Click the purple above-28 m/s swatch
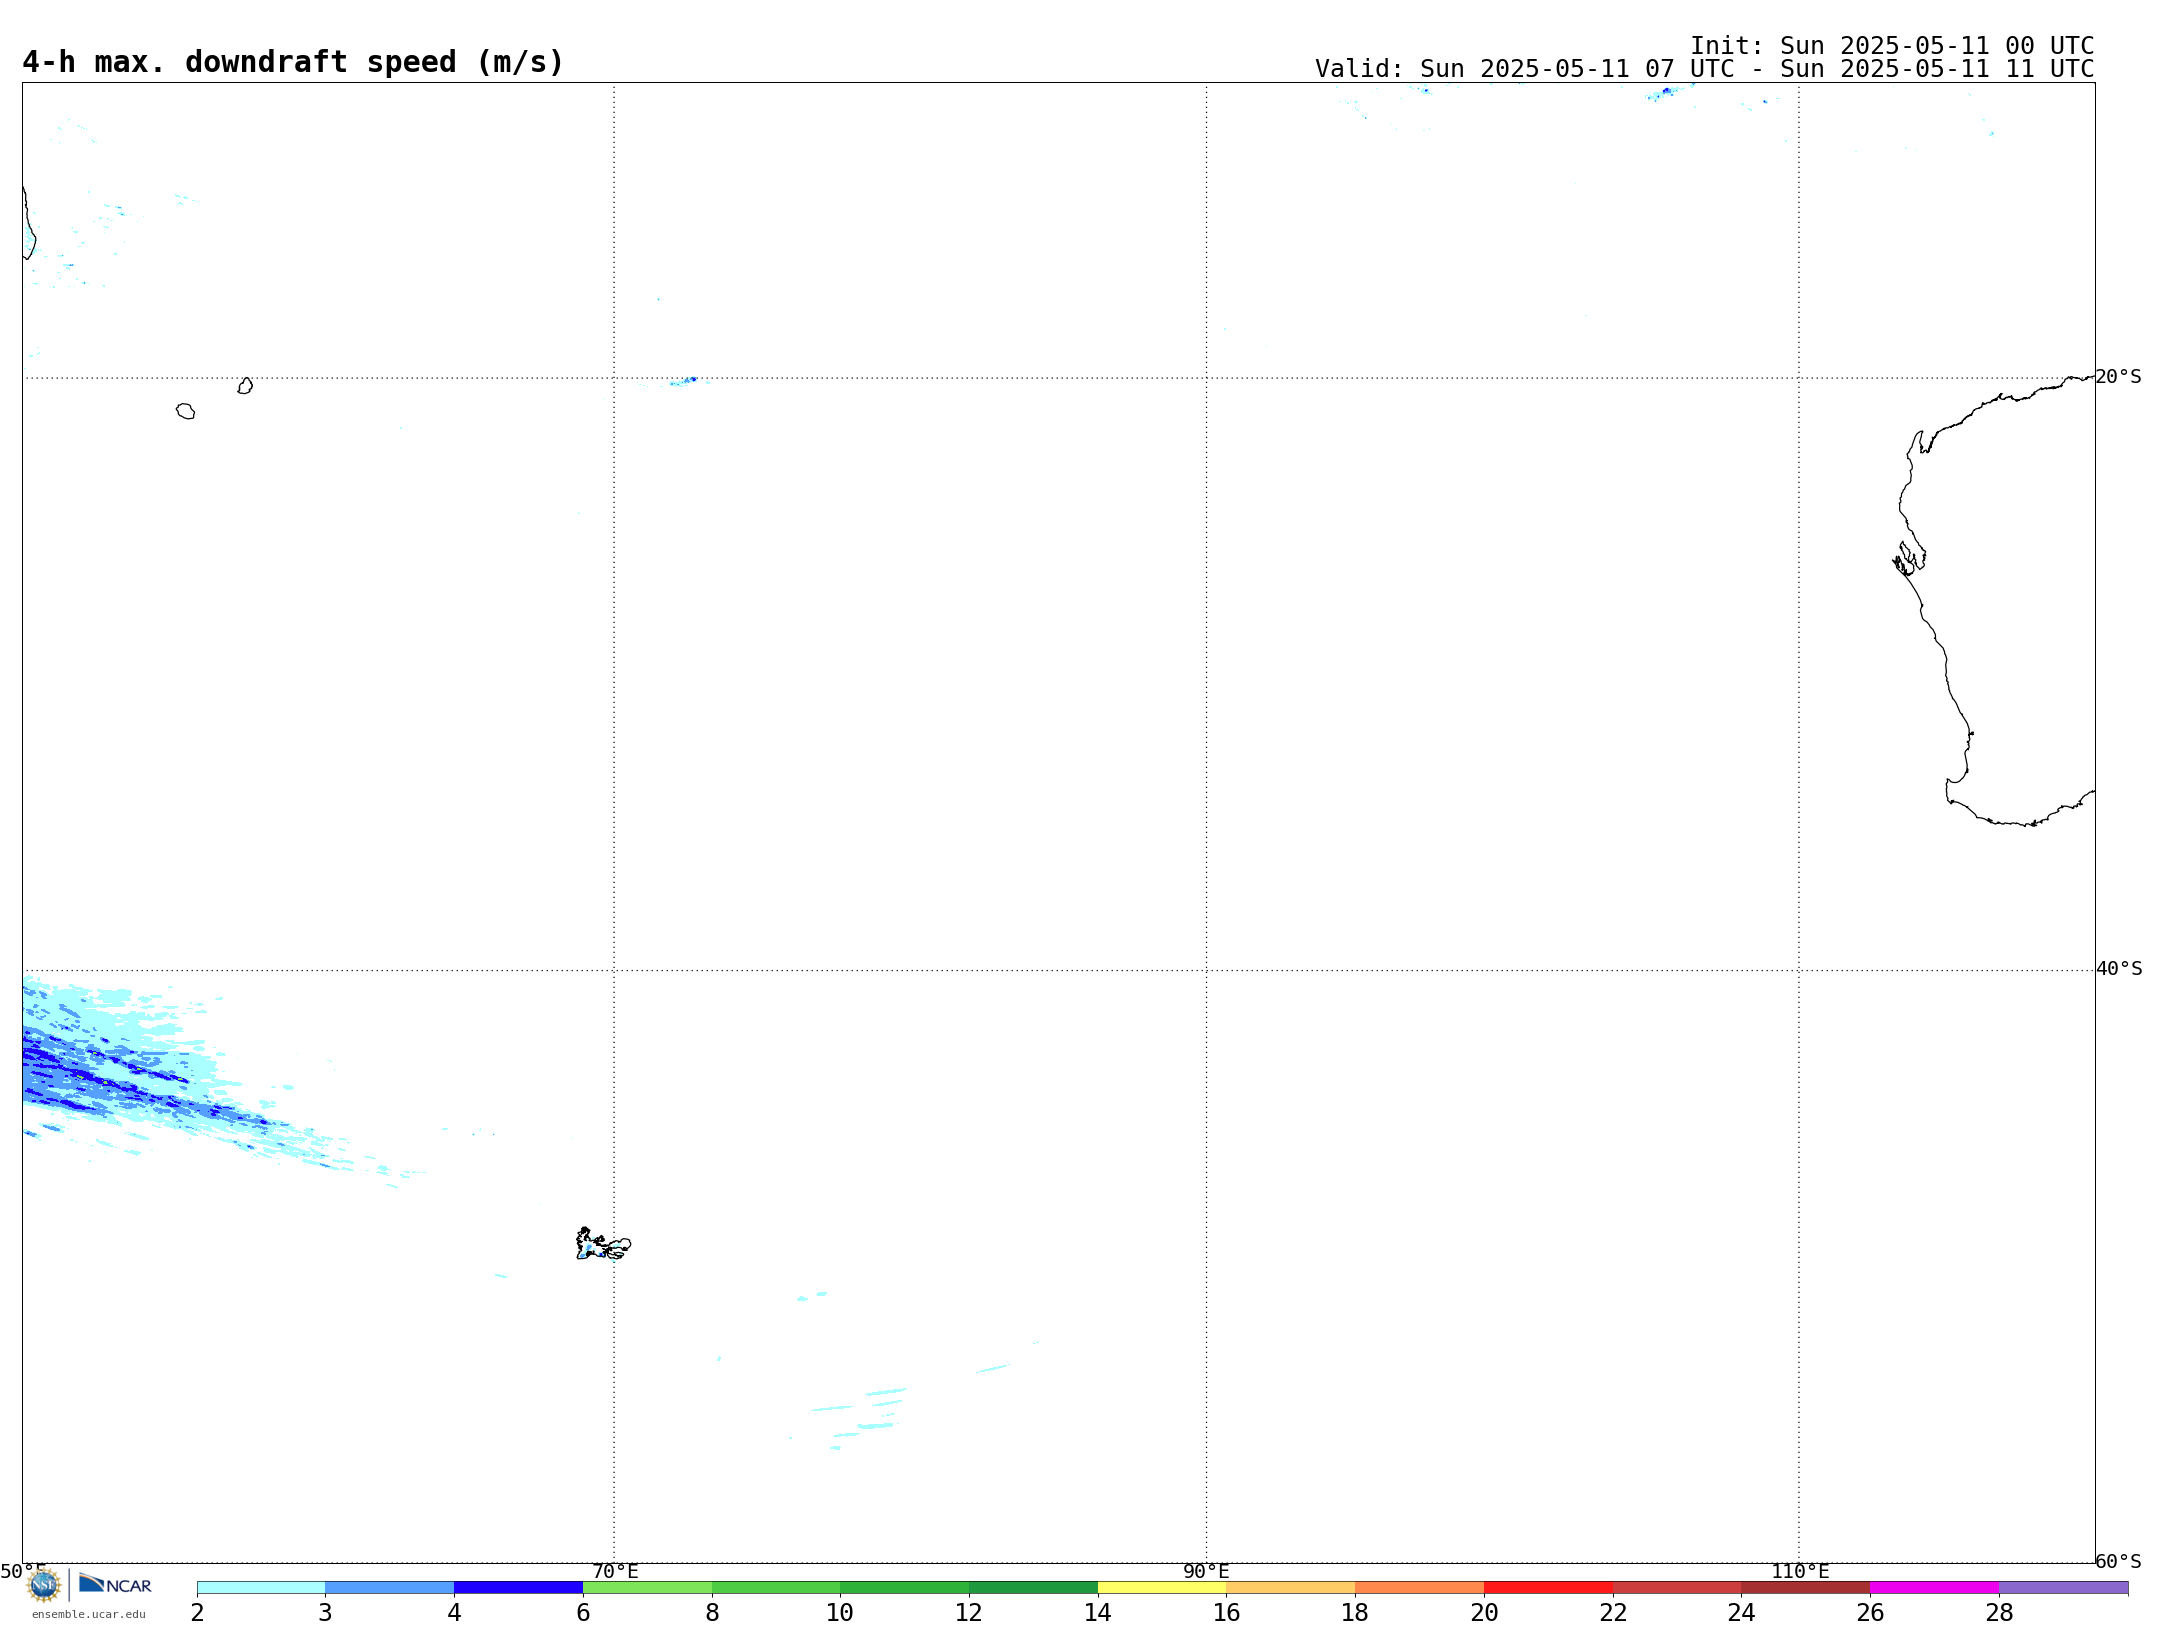2160x1626 pixels. pyautogui.click(x=2064, y=1587)
